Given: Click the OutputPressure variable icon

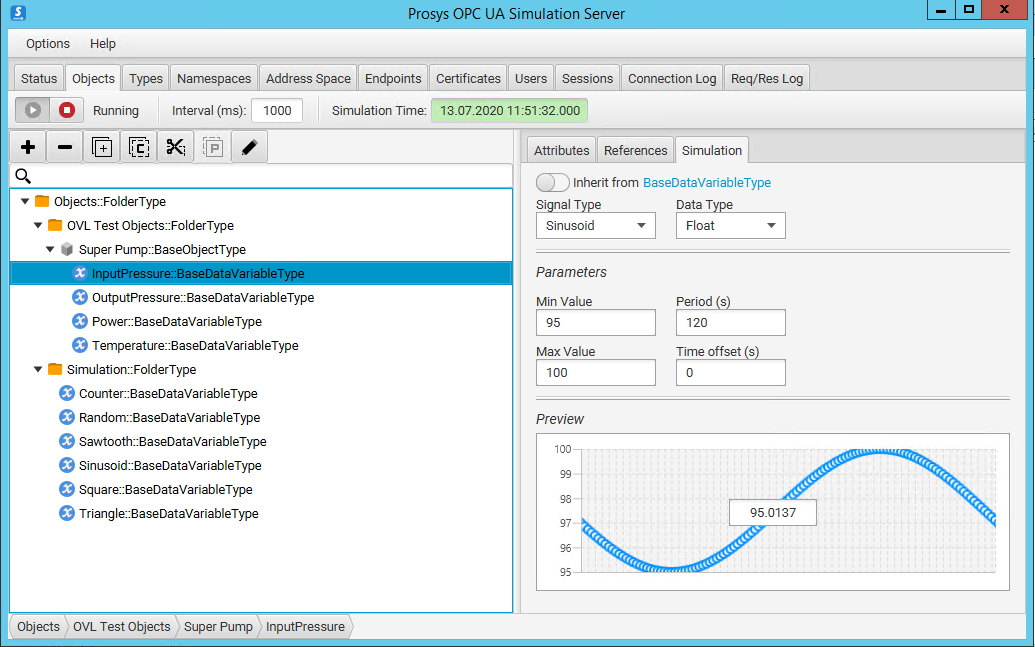Looking at the screenshot, I should (x=80, y=297).
